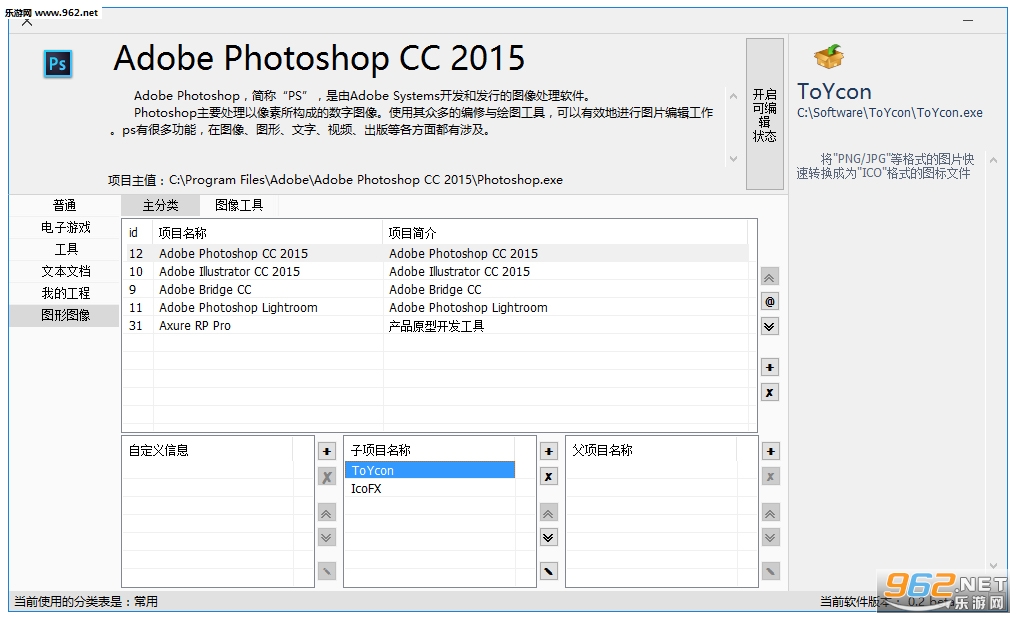Click the 自定义信息 list header
The image size is (1016, 619).
(x=207, y=450)
